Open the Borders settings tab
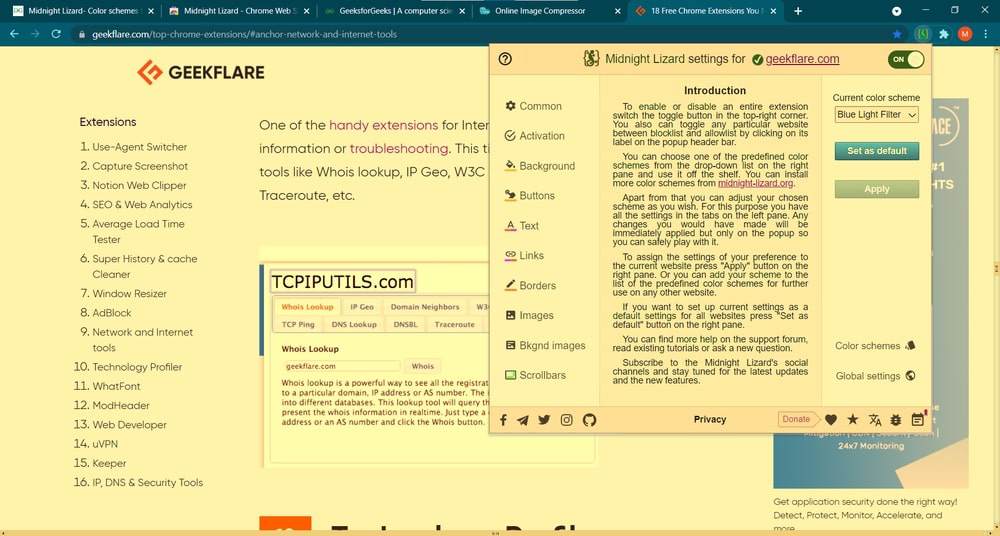Viewport: 1000px width, 536px height. (530, 286)
